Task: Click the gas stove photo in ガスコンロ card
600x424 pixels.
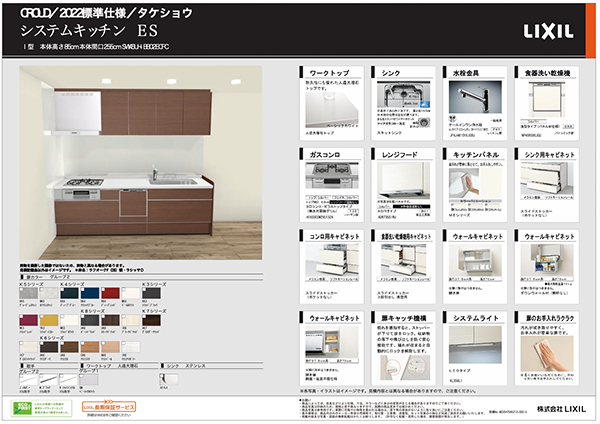Action: pos(332,175)
